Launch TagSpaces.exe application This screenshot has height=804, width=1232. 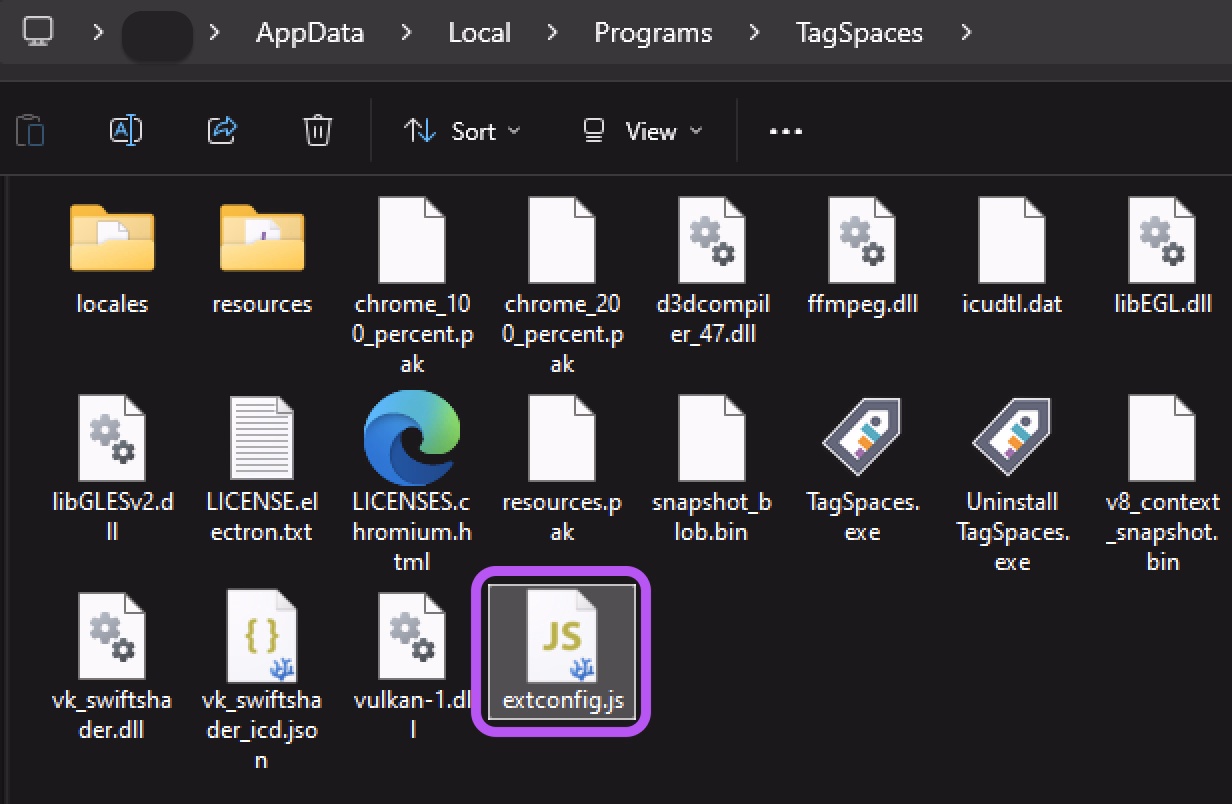[862, 438]
